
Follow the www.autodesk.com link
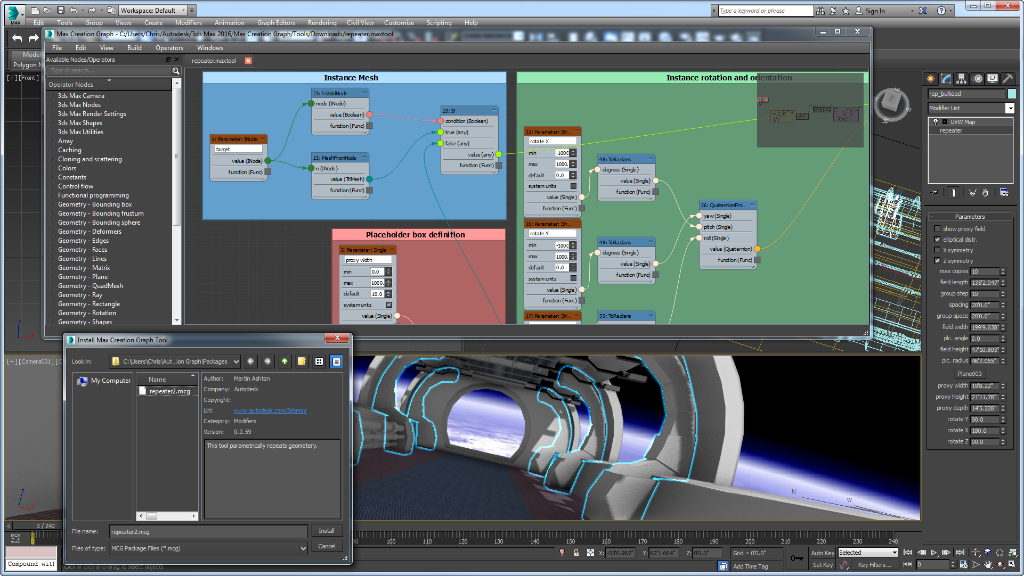coord(270,411)
